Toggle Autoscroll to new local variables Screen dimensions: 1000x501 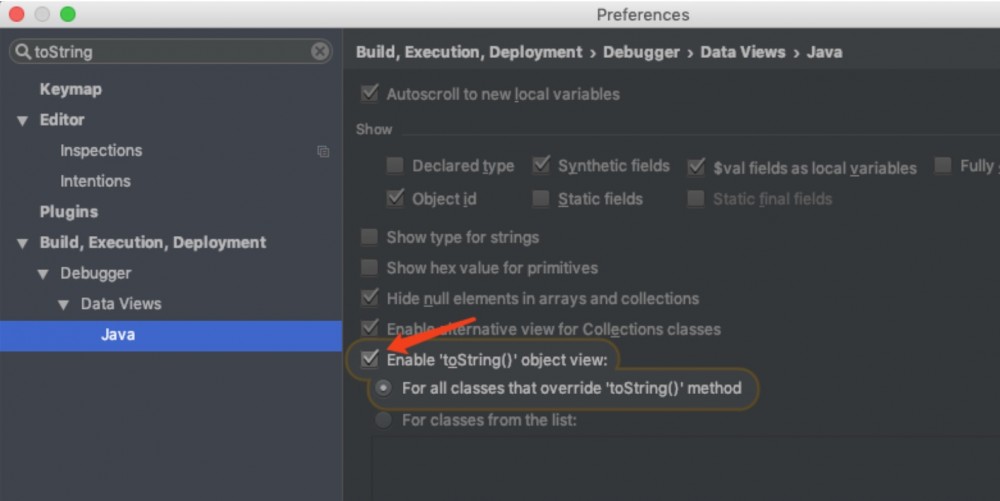click(370, 94)
